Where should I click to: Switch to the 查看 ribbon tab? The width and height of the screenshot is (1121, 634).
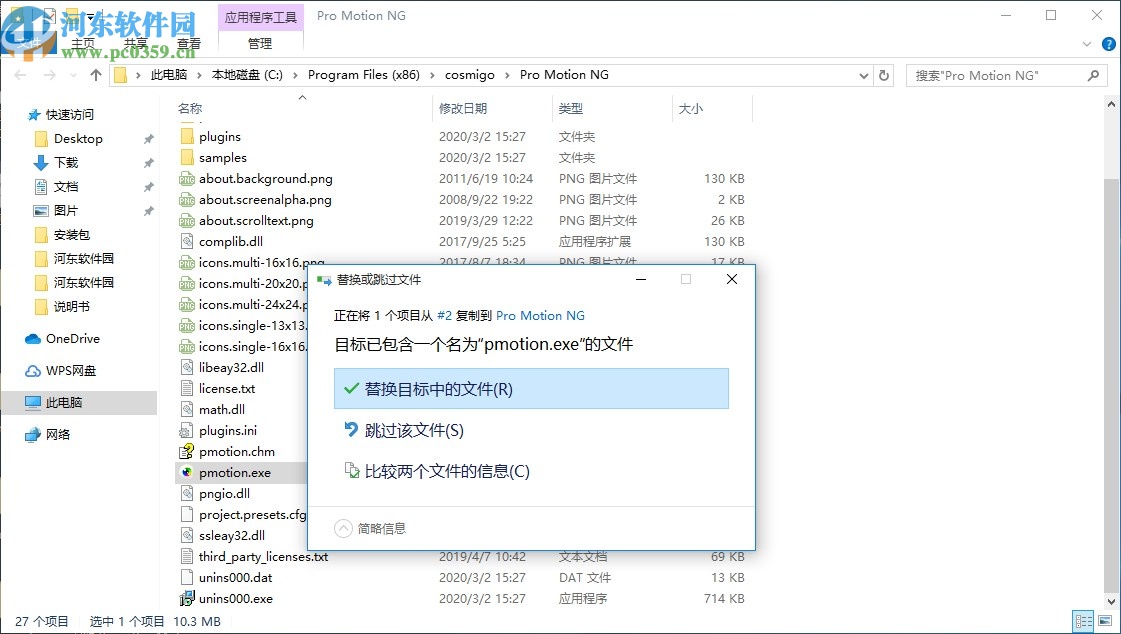189,44
